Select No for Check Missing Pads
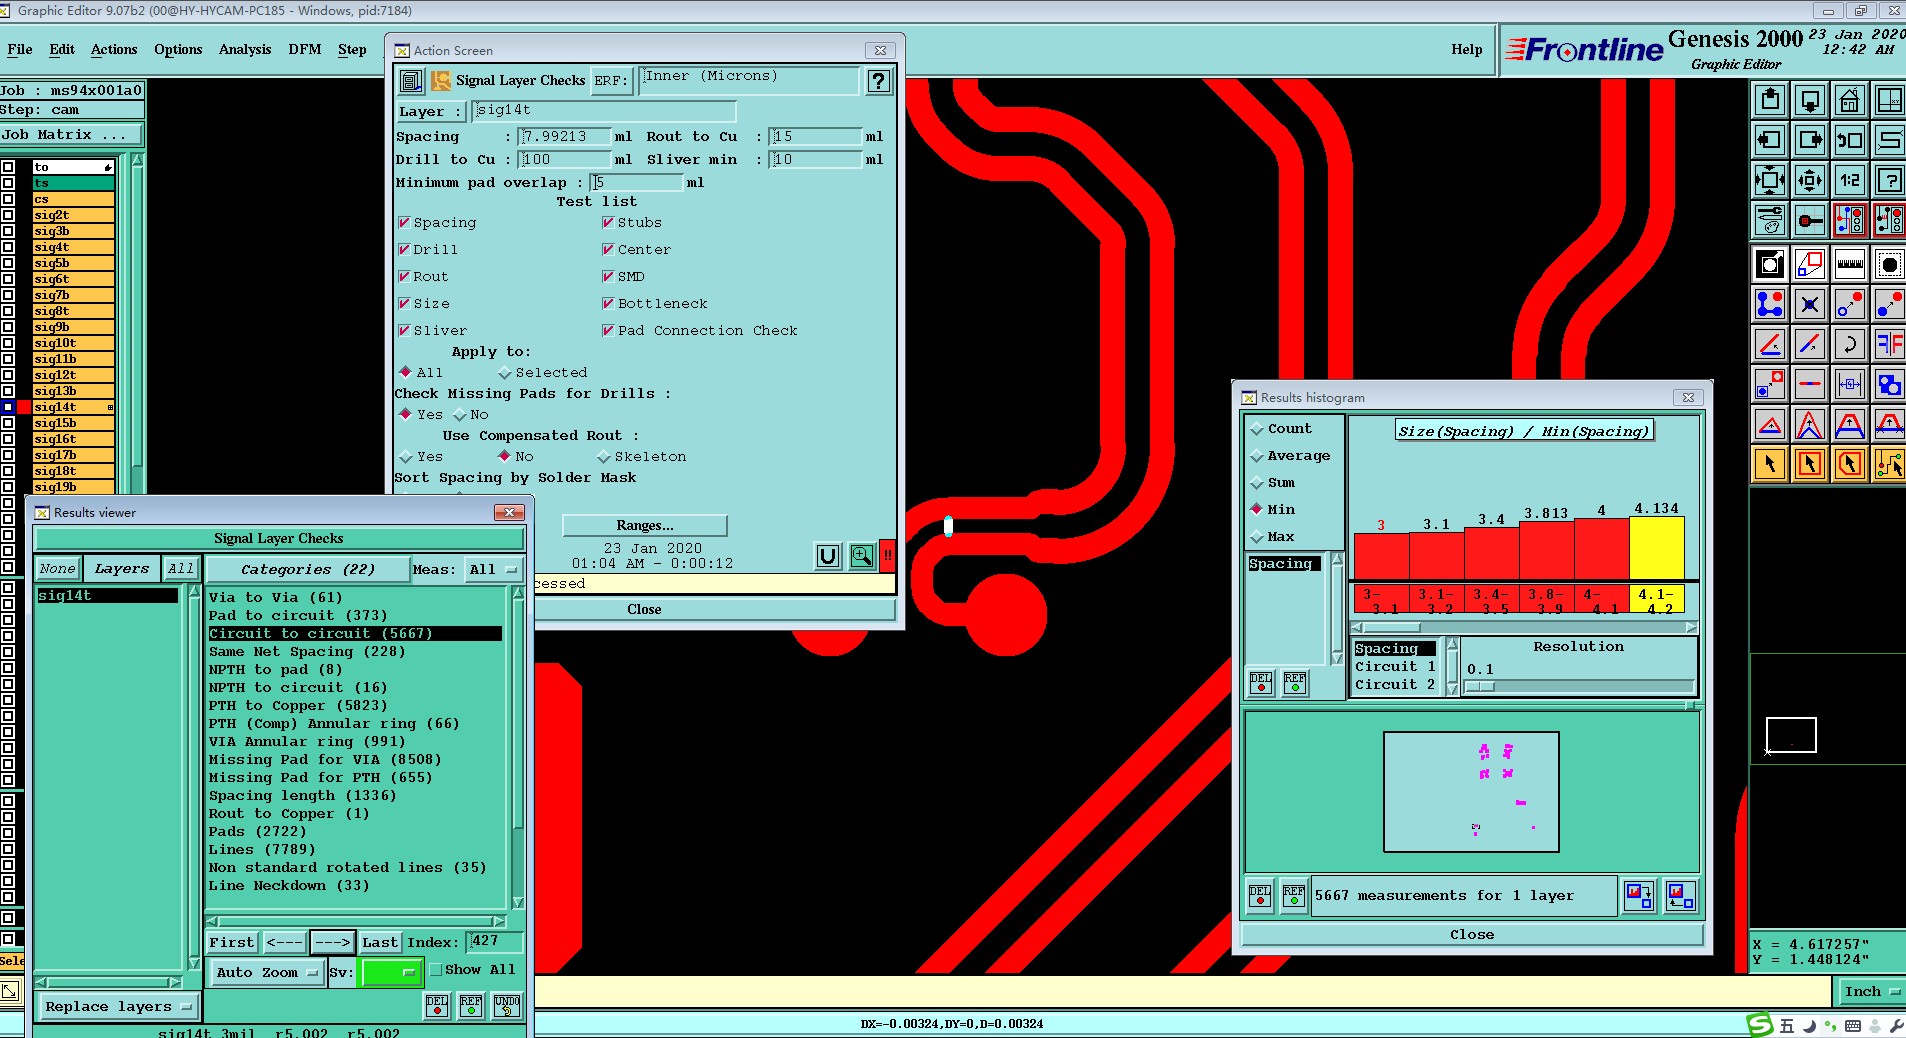Screen dimensions: 1906x1038 click(x=460, y=415)
